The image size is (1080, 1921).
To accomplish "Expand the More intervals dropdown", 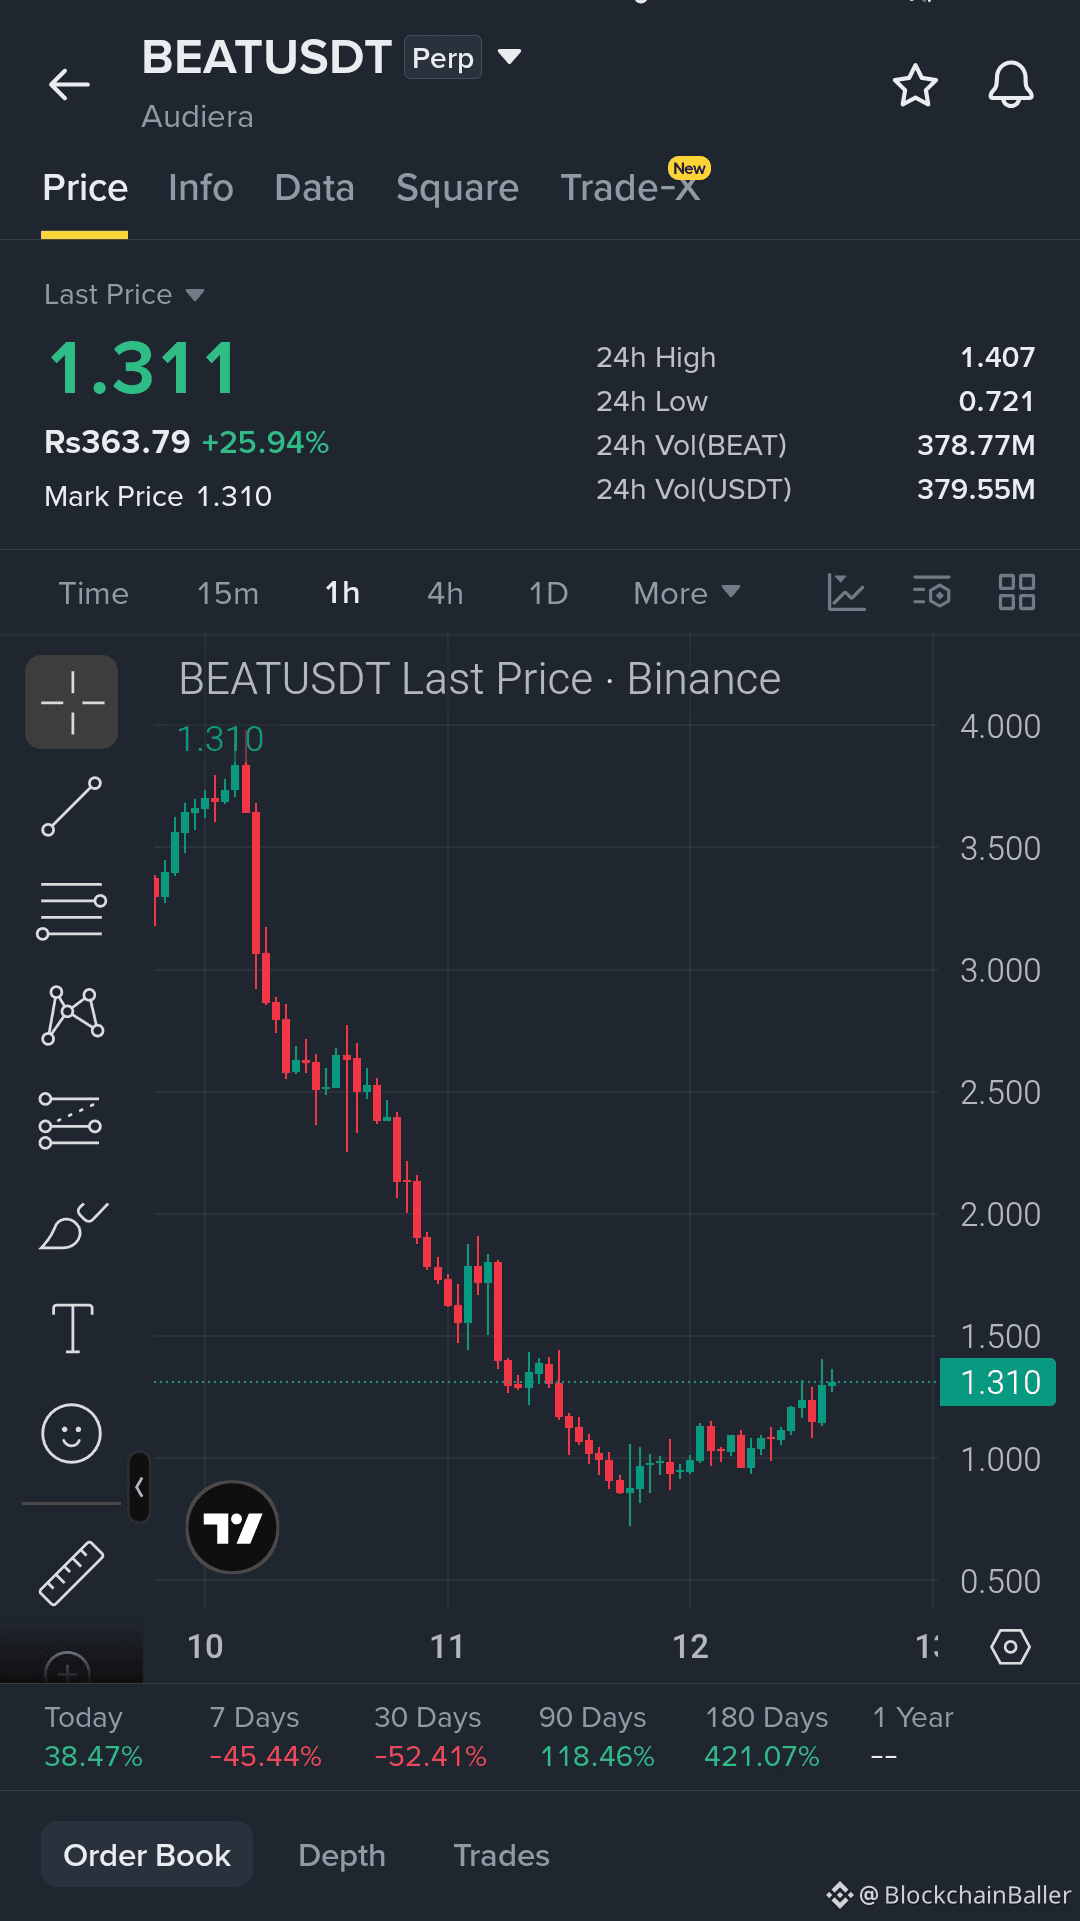I will click(x=687, y=593).
